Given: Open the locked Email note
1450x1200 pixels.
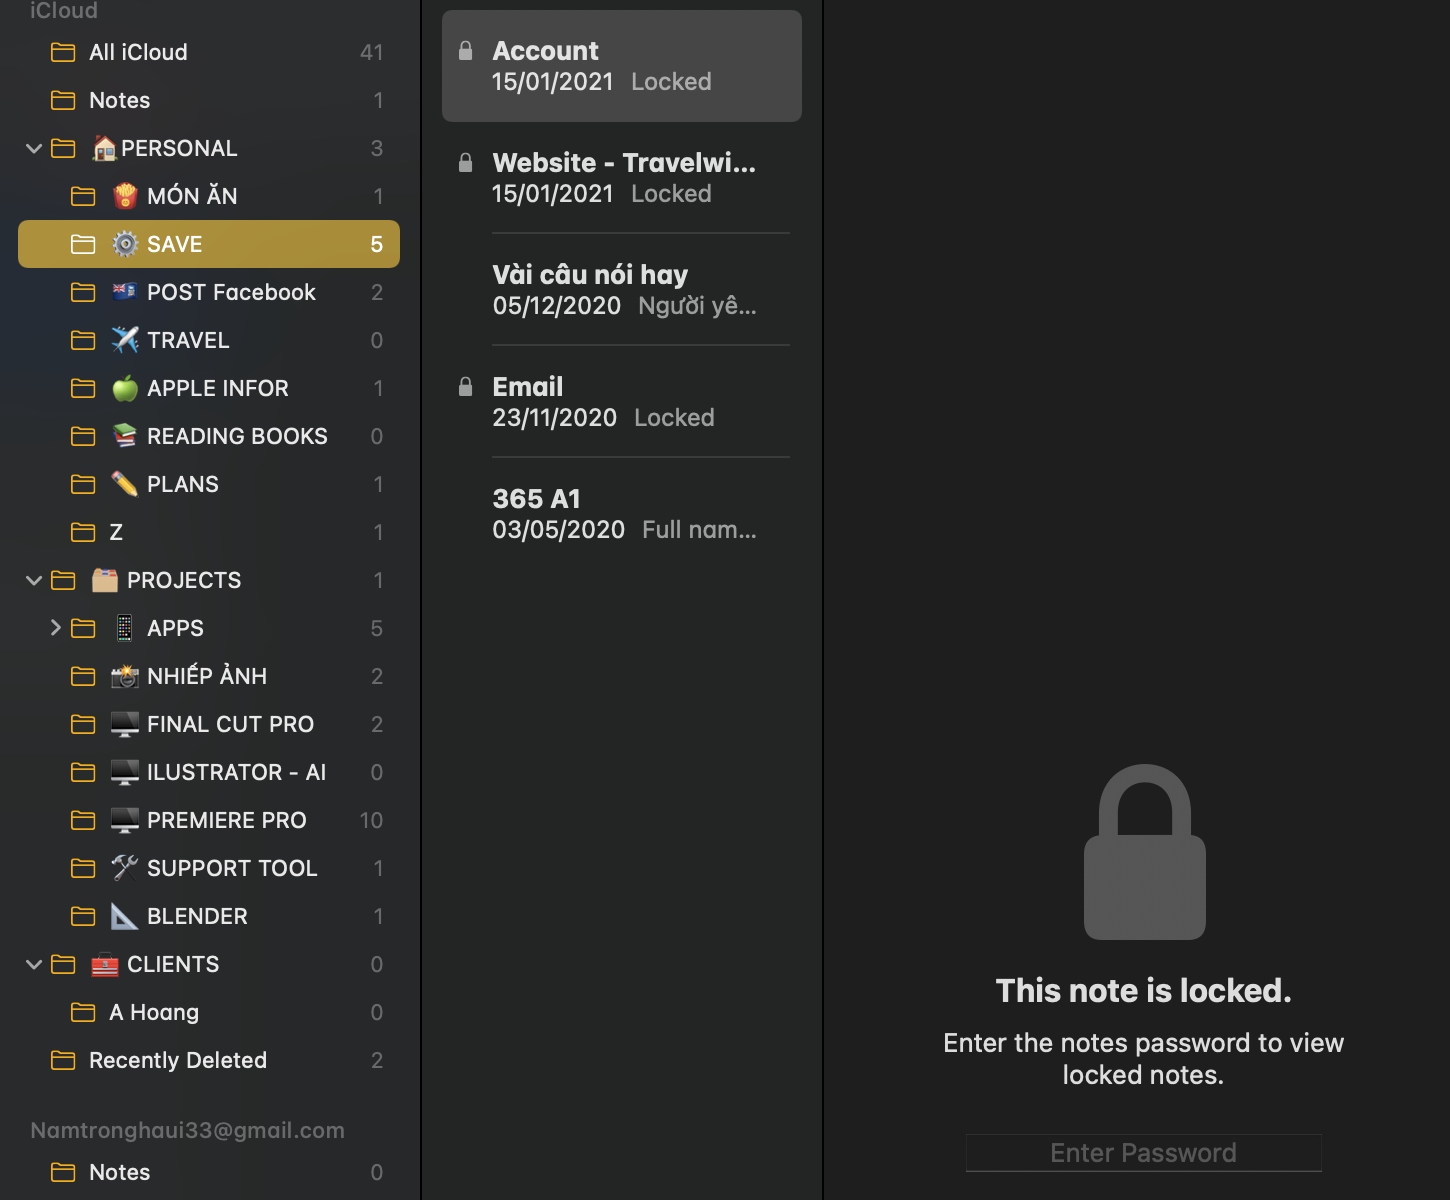Looking at the screenshot, I should 622,402.
